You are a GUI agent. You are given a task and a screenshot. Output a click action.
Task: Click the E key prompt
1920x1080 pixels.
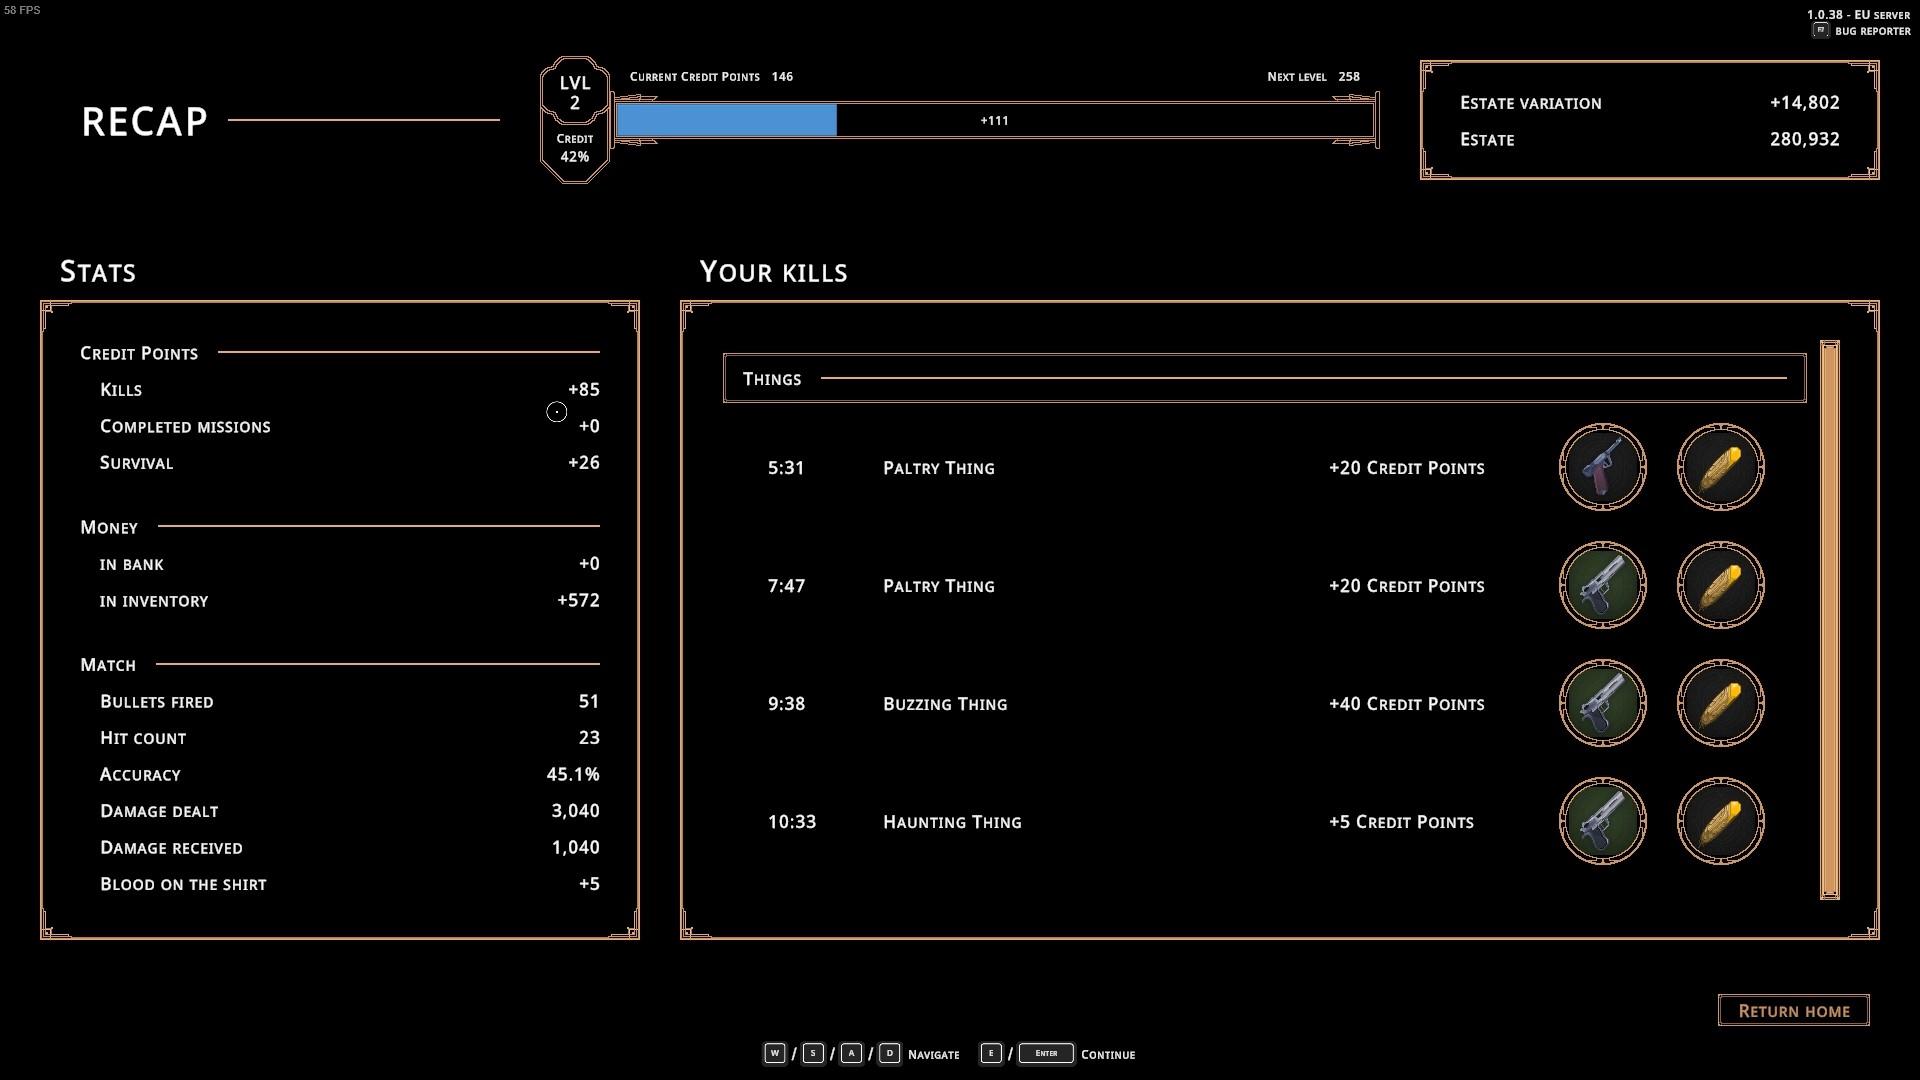tap(990, 1053)
